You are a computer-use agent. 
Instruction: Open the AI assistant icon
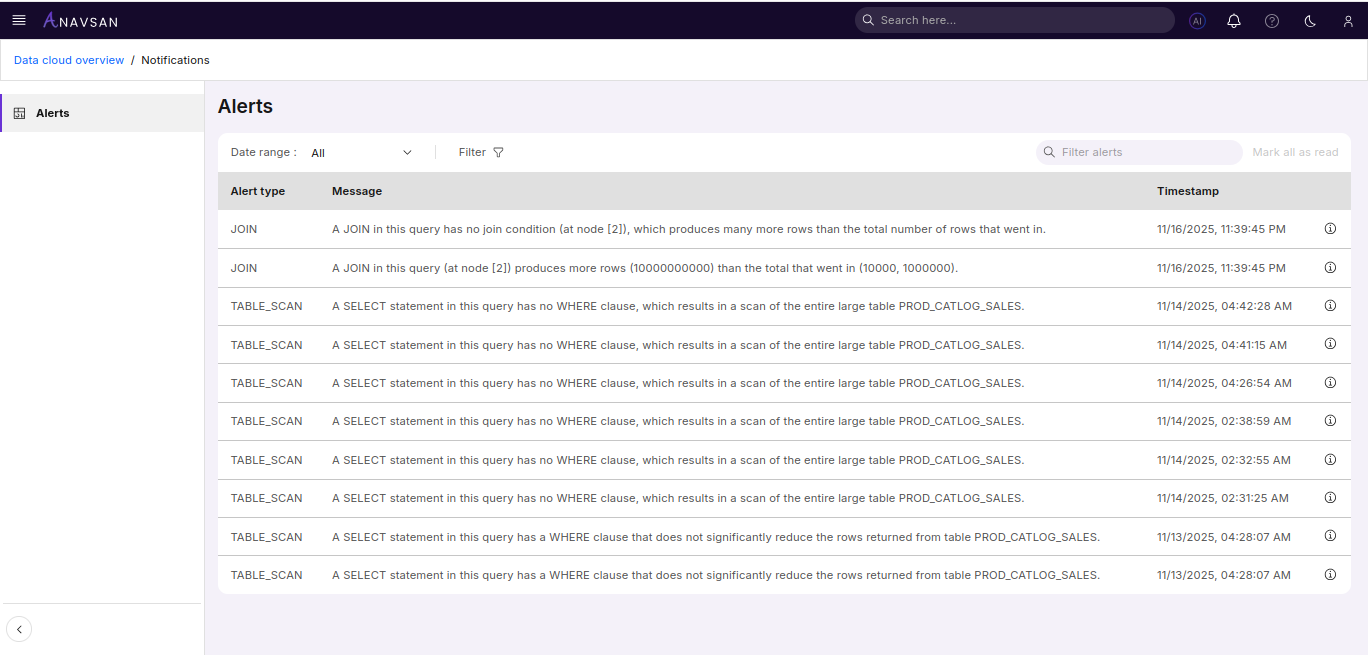tap(1197, 20)
